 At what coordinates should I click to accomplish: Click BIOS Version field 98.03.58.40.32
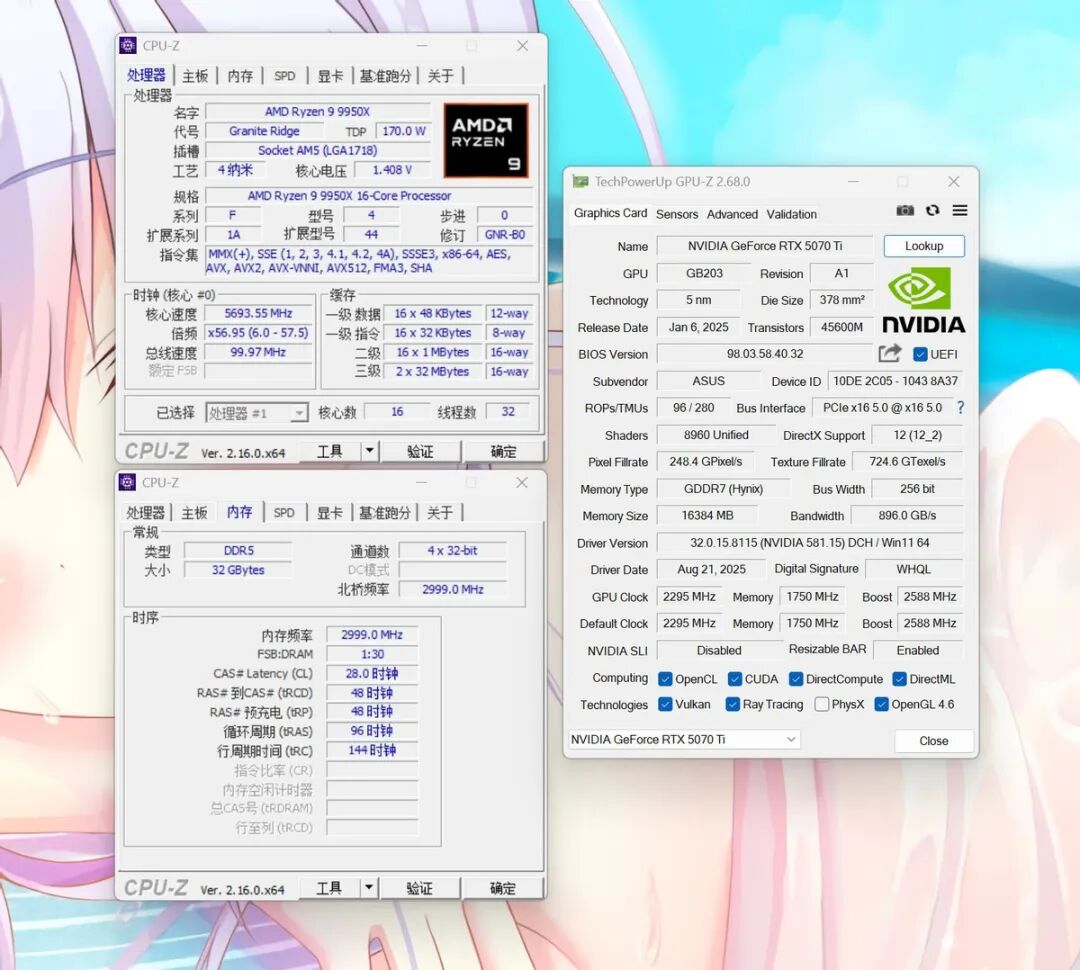click(x=765, y=354)
